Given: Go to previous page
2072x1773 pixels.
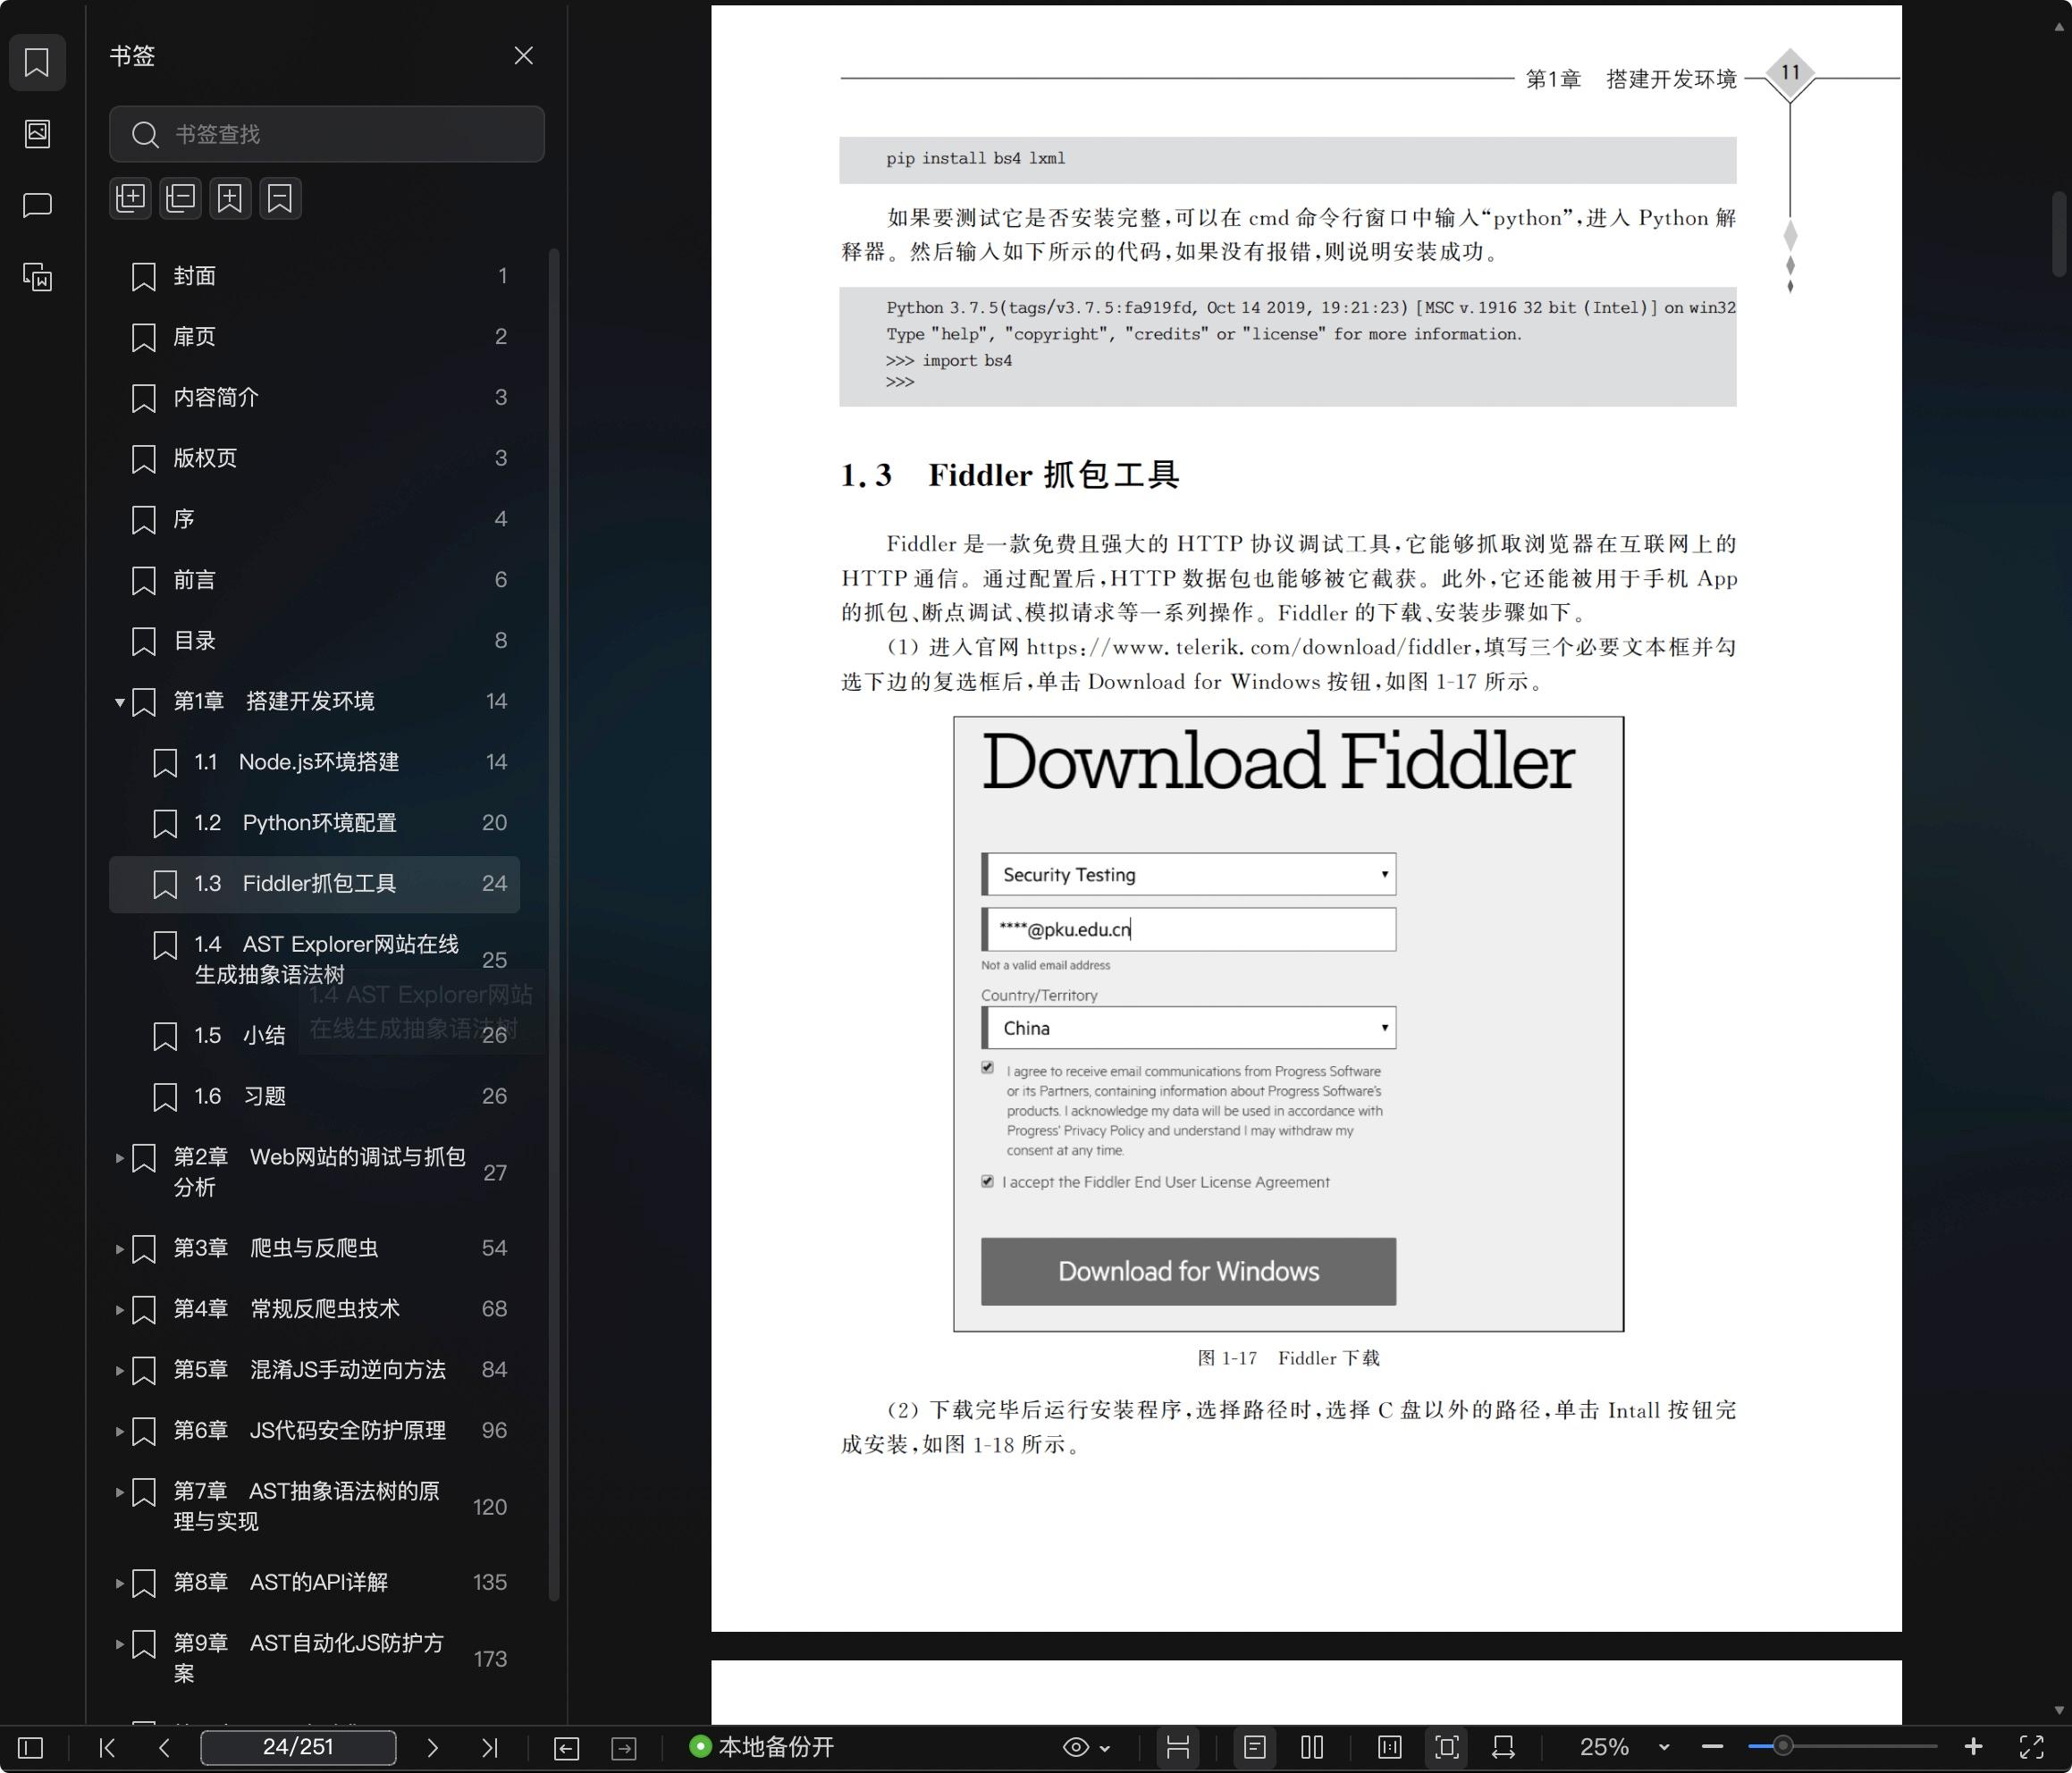Looking at the screenshot, I should point(164,1747).
